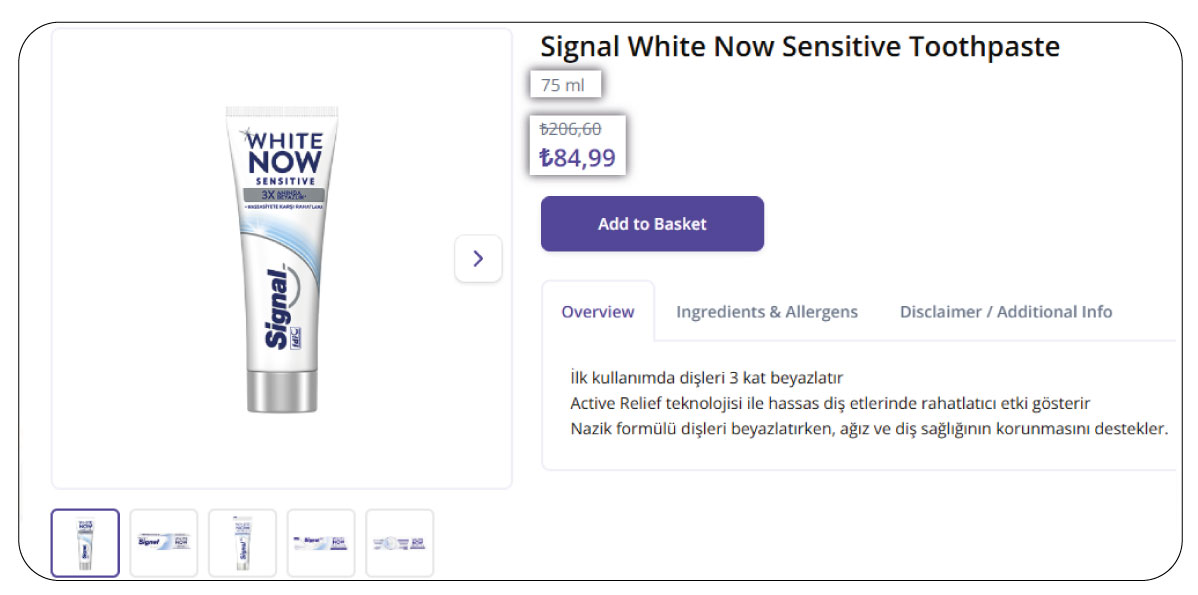Click the Signal White Now Sensitive Toothpaste title

[x=800, y=47]
